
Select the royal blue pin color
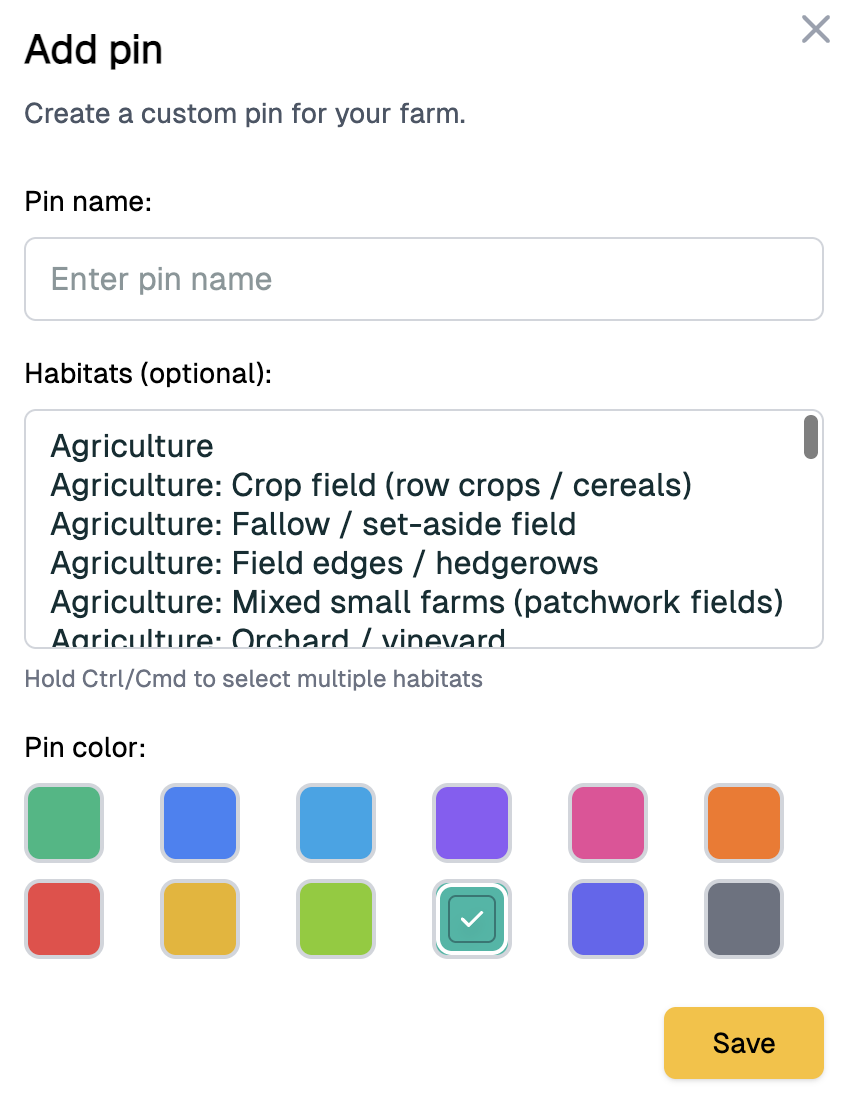[200, 823]
